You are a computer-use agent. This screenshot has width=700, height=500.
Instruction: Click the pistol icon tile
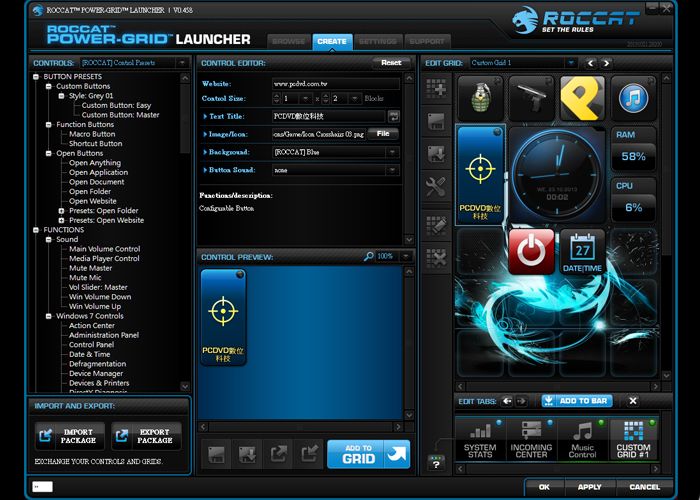click(533, 98)
